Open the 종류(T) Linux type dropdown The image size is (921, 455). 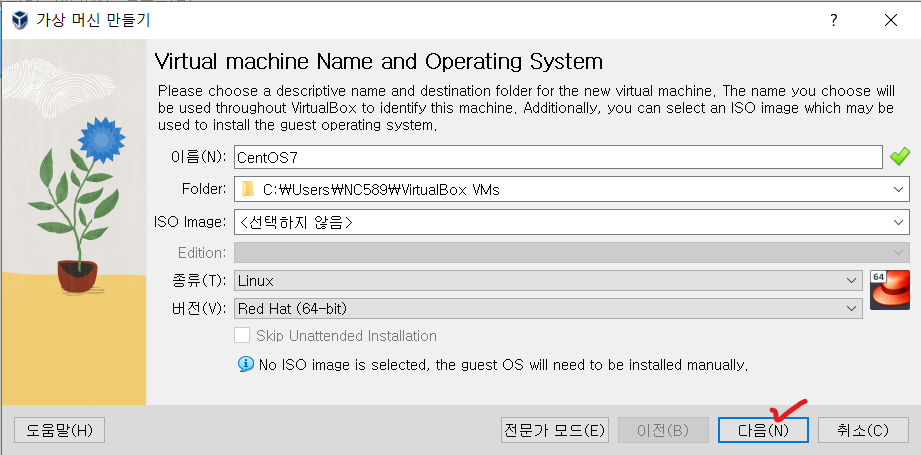click(x=549, y=281)
